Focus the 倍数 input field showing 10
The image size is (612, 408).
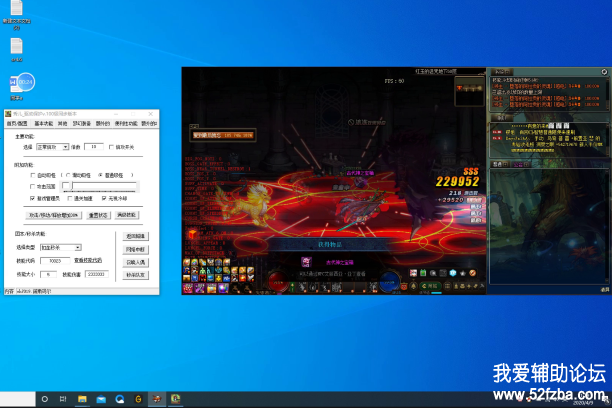click(94, 147)
